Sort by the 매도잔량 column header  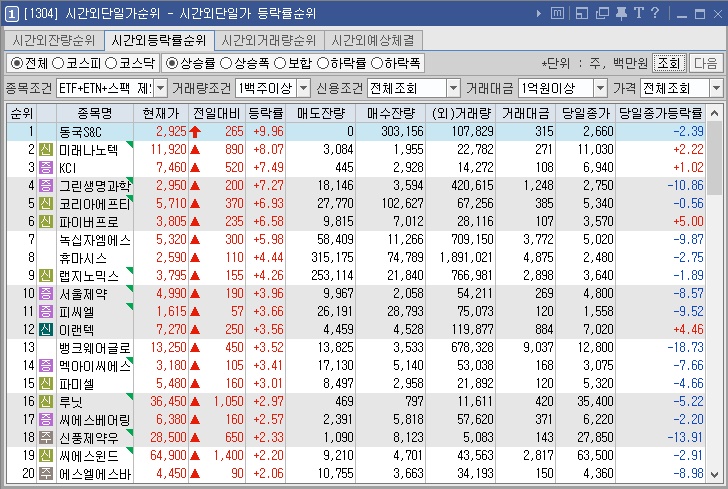pos(320,113)
